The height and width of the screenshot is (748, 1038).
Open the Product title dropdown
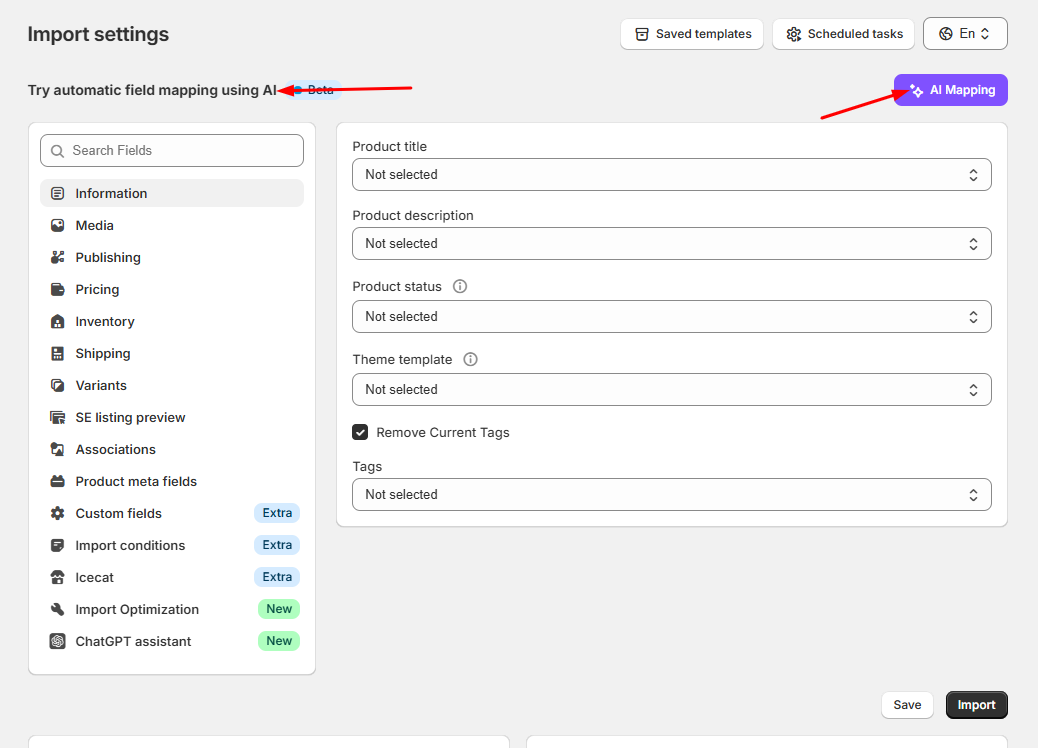click(671, 175)
